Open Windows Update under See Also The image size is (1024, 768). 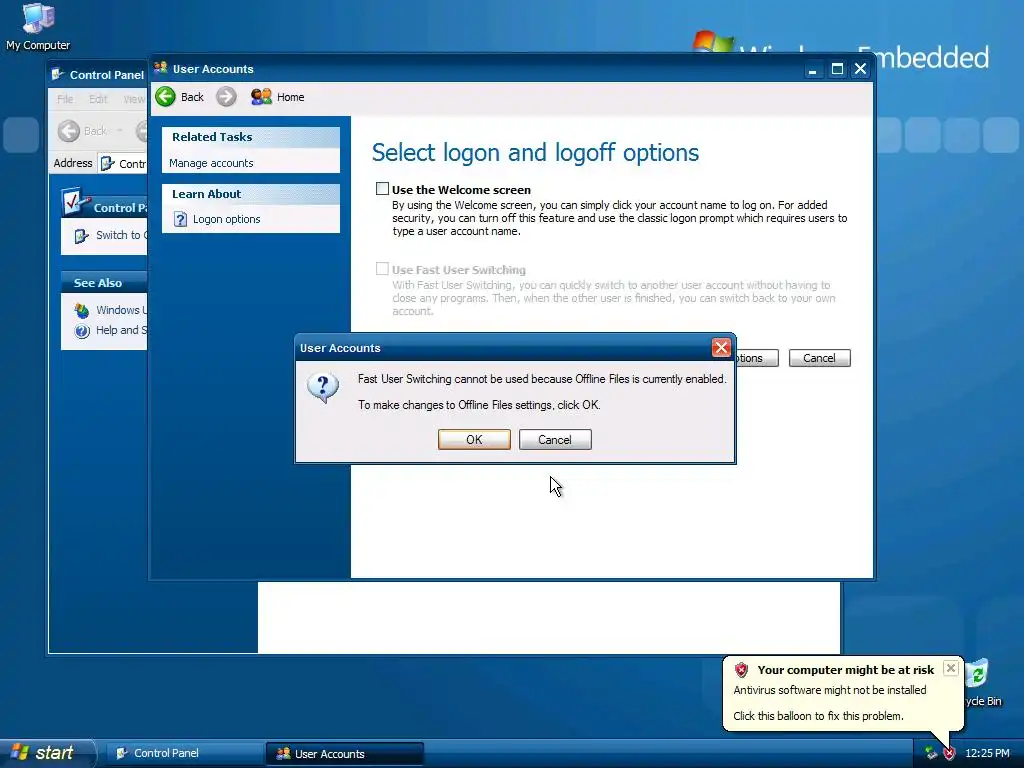[x=121, y=310]
